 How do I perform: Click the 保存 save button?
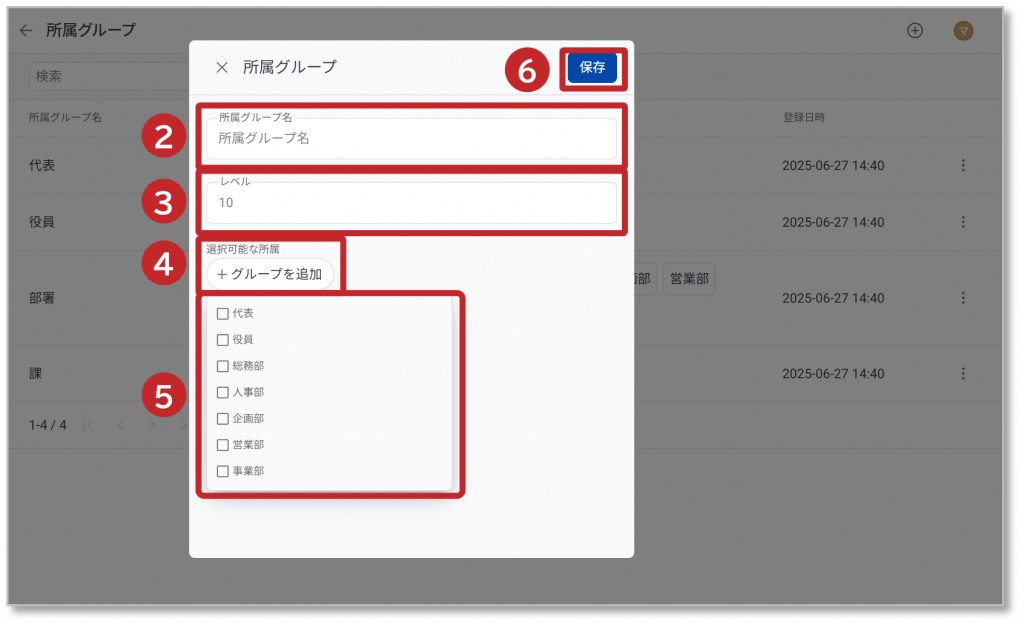592,67
